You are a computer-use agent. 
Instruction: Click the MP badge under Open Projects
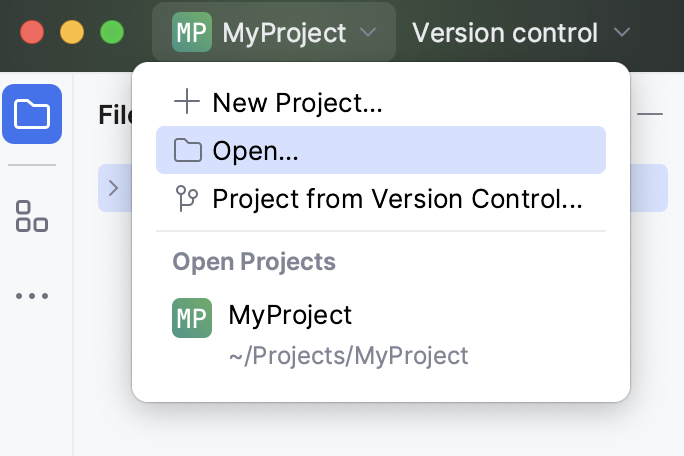click(192, 317)
